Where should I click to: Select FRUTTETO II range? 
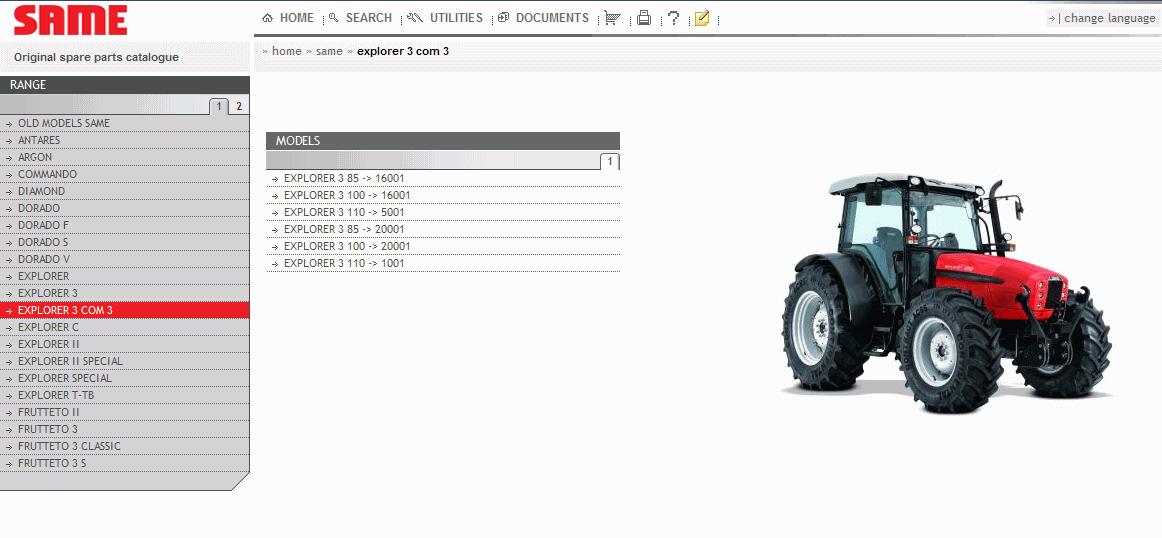[124, 413]
